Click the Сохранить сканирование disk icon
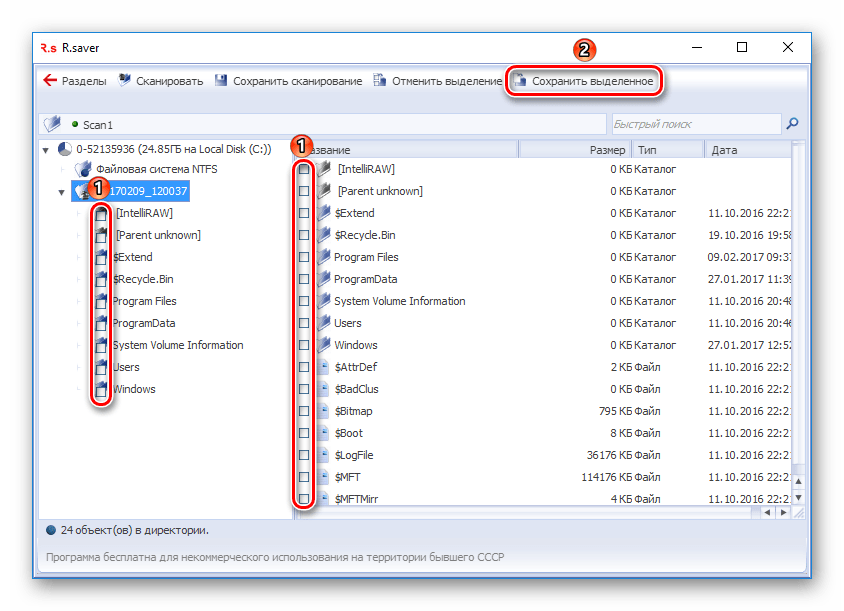This screenshot has width=844, height=611. click(x=221, y=81)
